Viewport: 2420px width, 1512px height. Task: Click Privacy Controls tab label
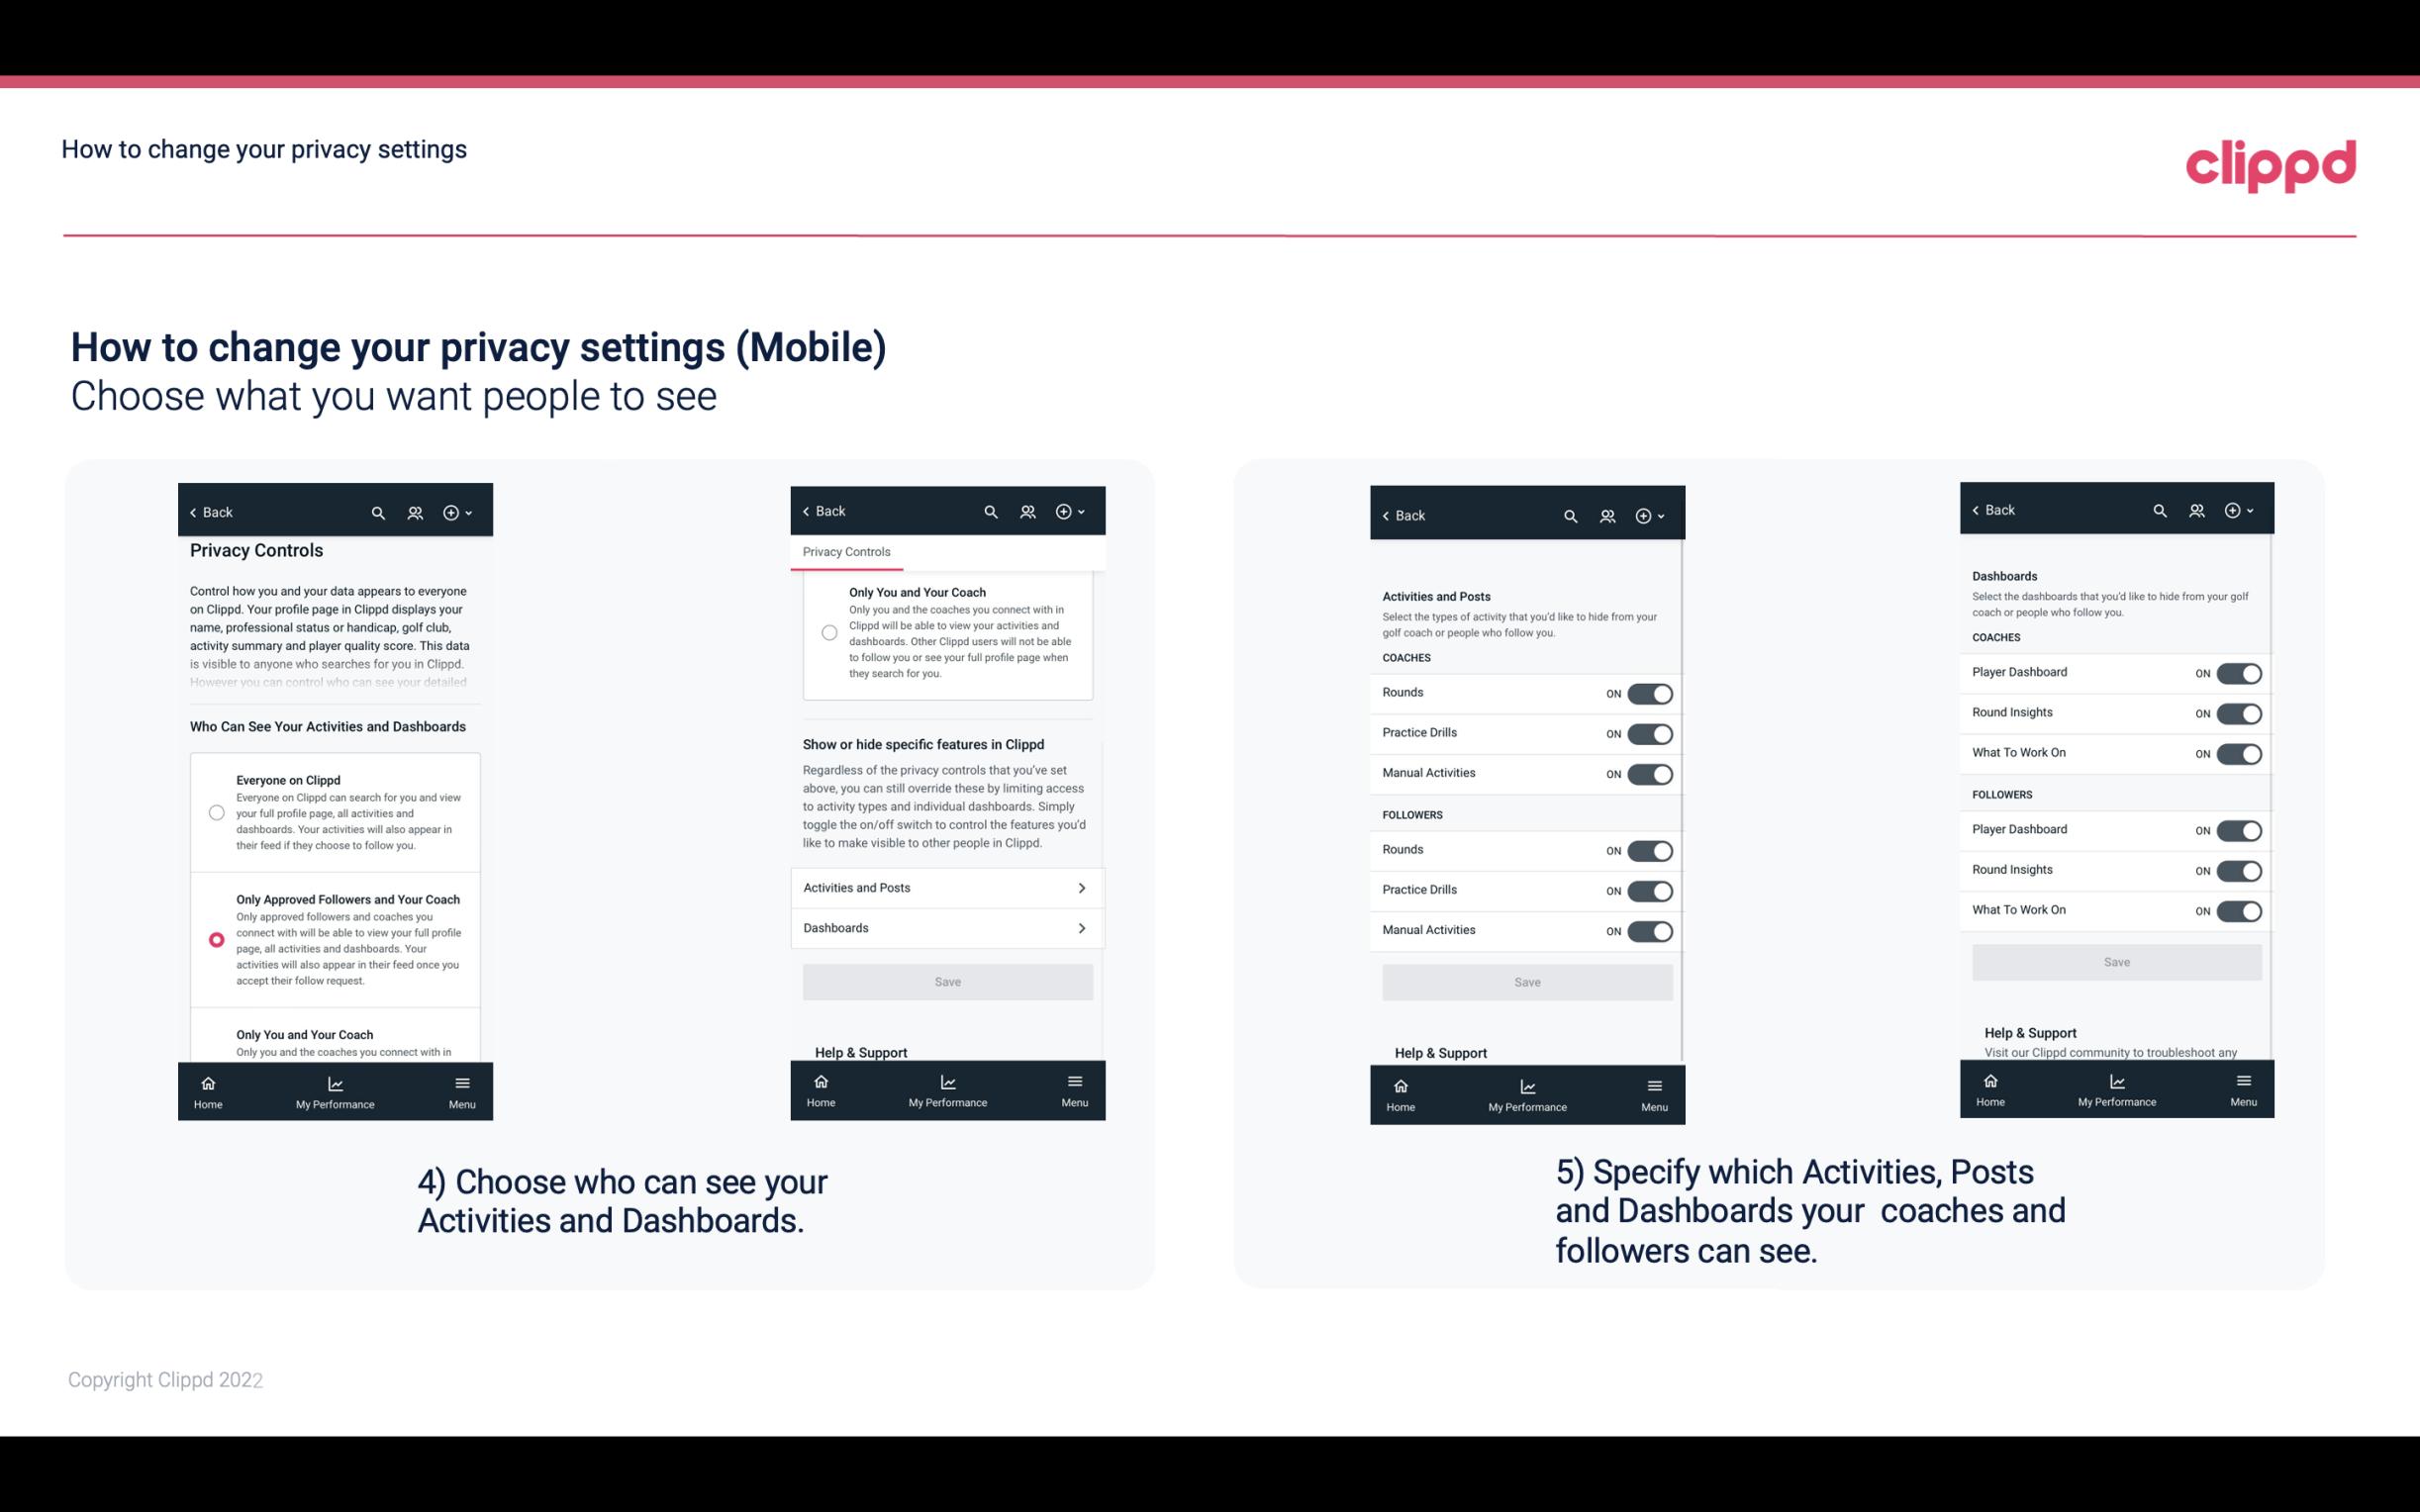[x=845, y=552]
